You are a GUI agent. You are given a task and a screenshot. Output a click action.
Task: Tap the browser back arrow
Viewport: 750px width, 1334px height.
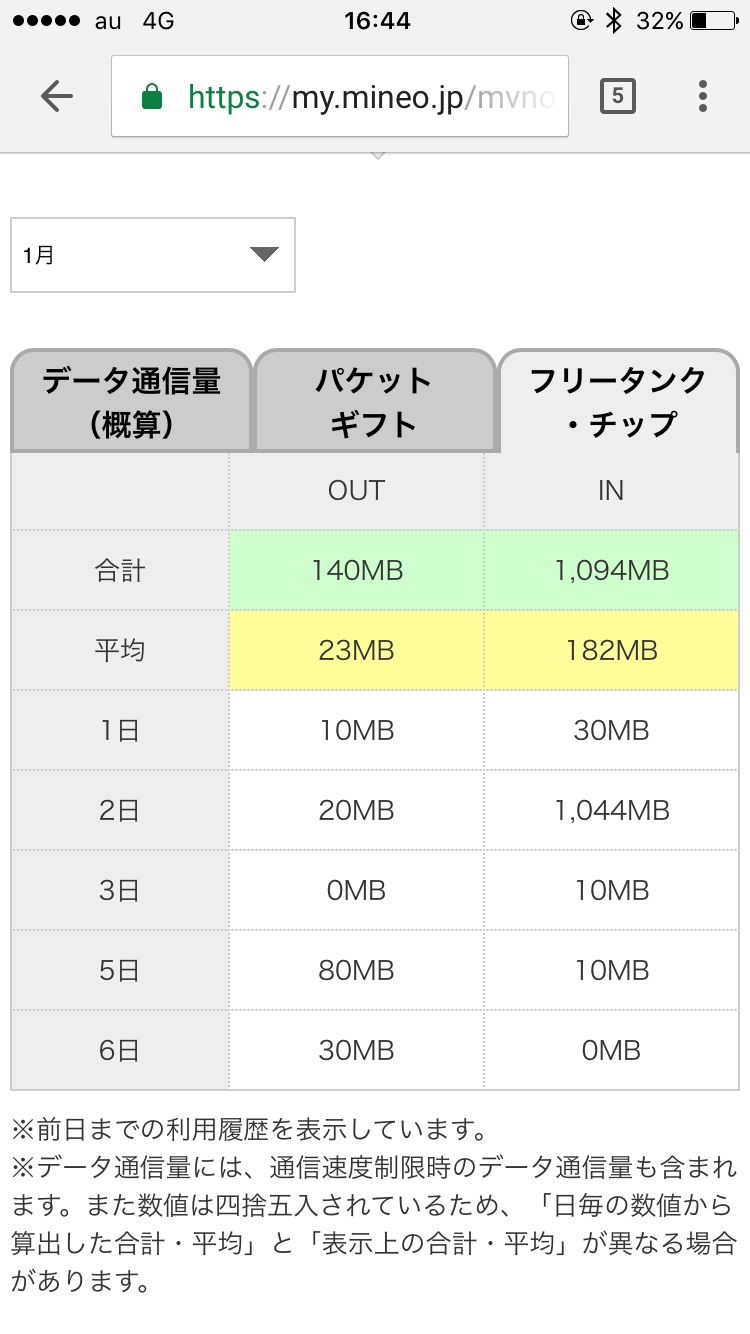click(57, 96)
